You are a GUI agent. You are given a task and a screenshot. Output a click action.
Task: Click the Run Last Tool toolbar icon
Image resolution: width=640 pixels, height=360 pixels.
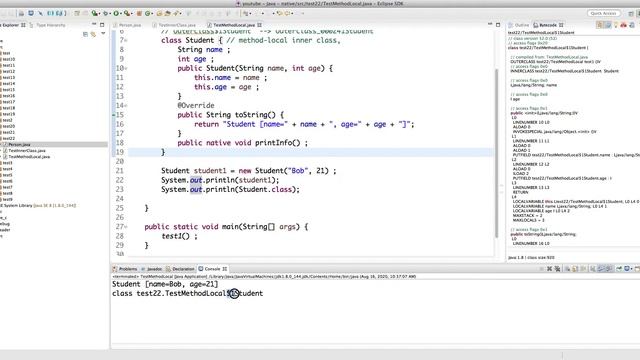127,13
